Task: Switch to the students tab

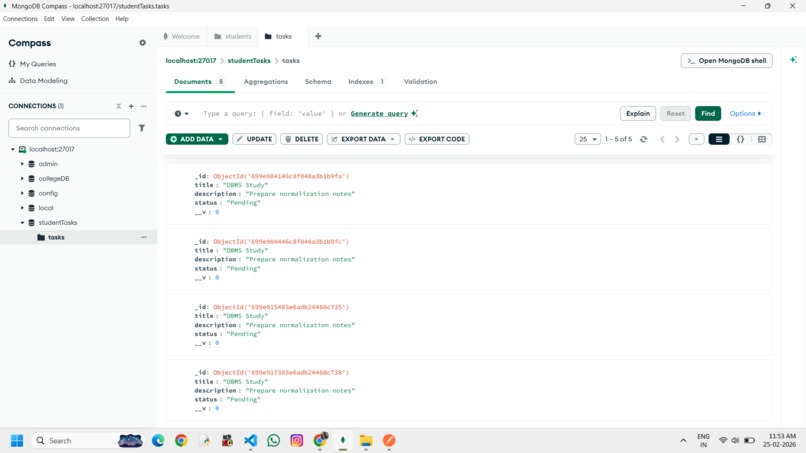Action: (232, 36)
